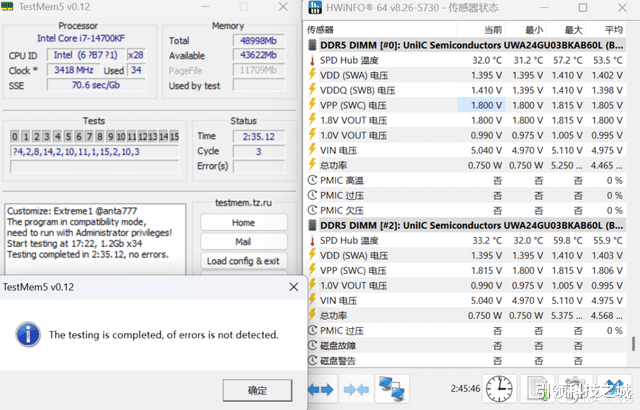Click the Load config & exit button
The width and height of the screenshot is (640, 410).
(x=243, y=261)
